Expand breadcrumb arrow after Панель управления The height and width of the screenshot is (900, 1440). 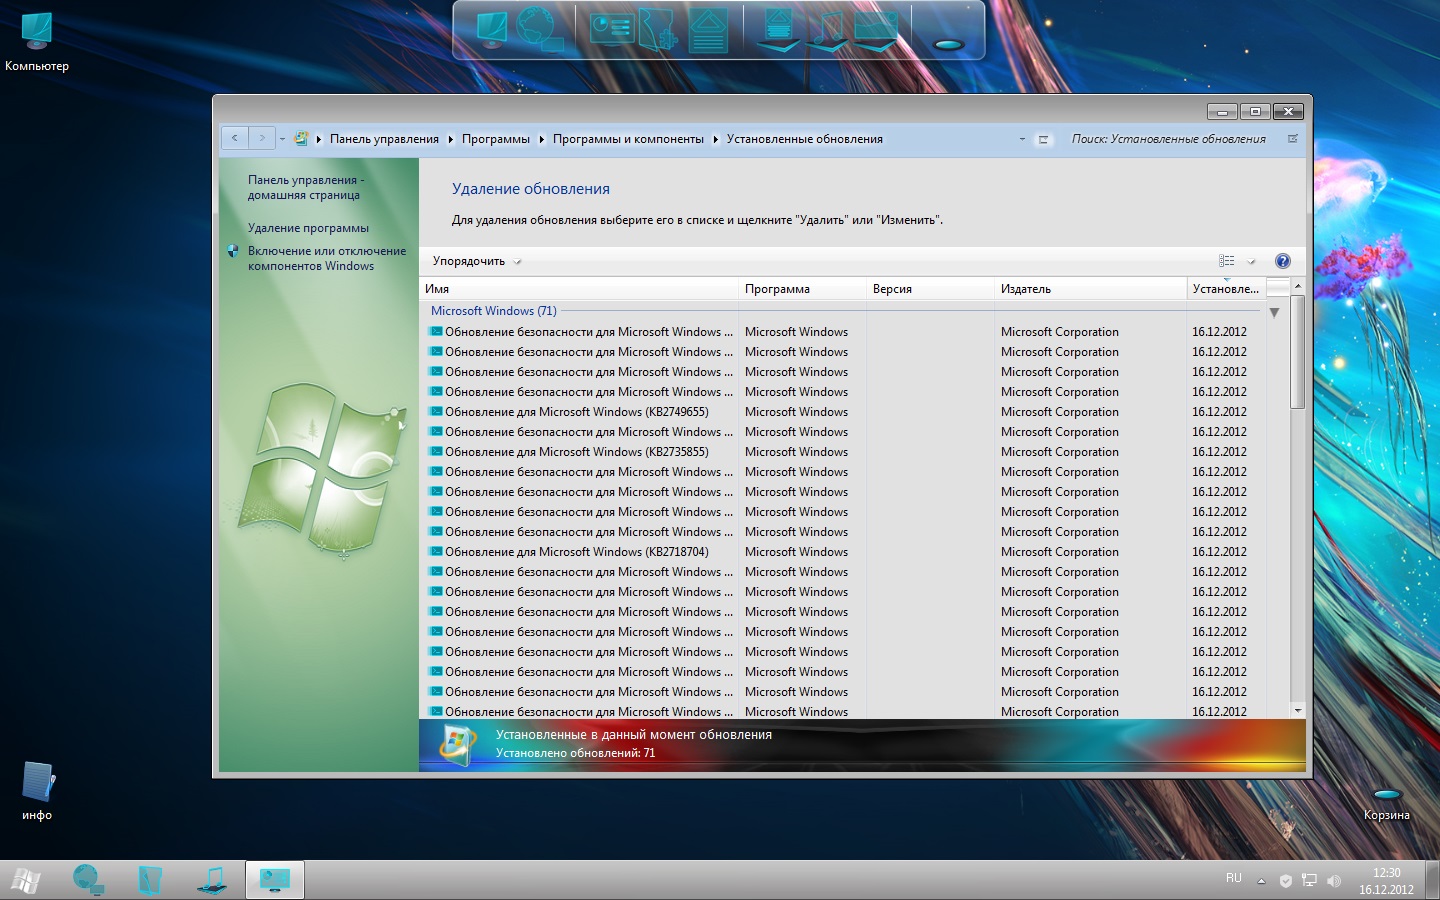450,139
